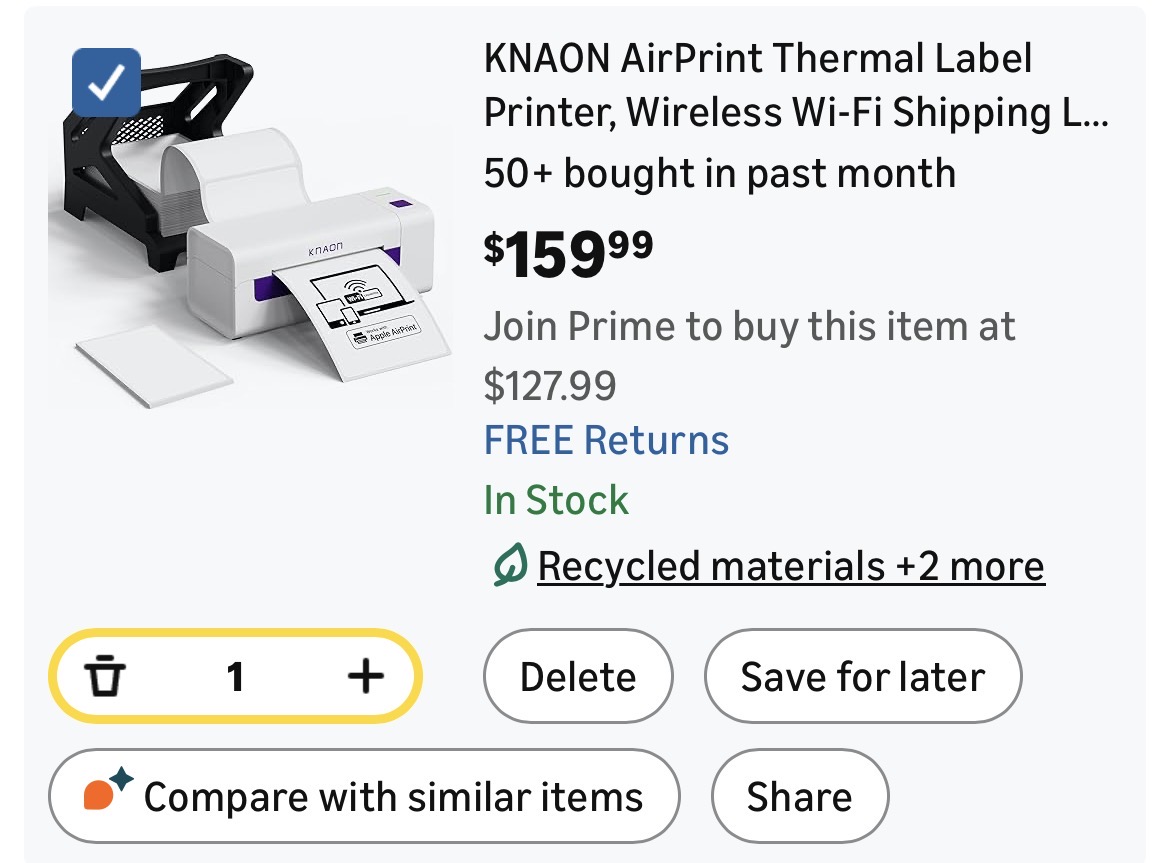The height and width of the screenshot is (863, 1170).
Task: Click the $159.99 price
Action: pyautogui.click(x=568, y=254)
